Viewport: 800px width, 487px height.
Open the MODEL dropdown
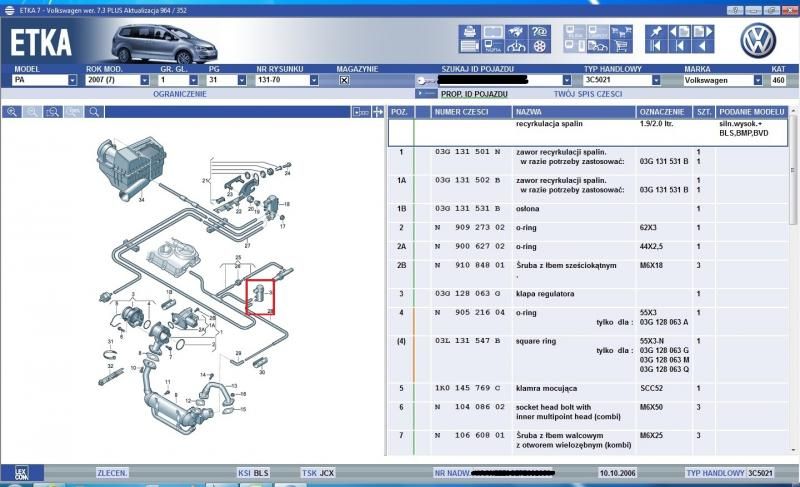coord(72,80)
